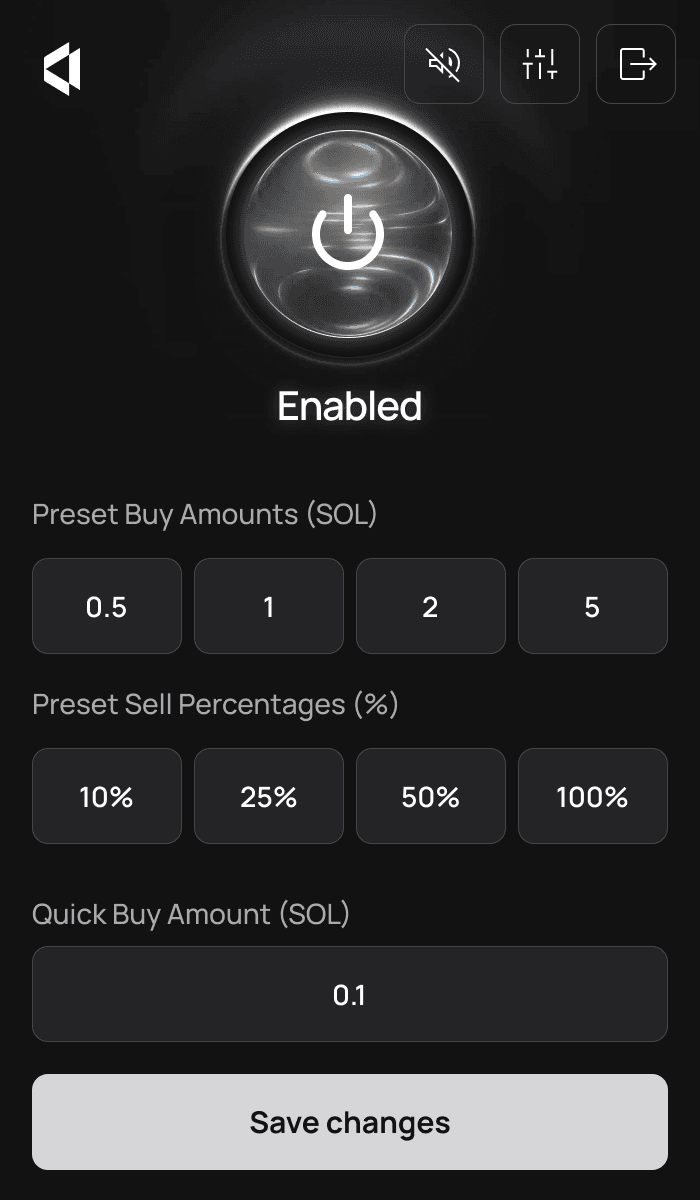Click the 100% preset sell field
700x1200 pixels.
[x=592, y=797]
